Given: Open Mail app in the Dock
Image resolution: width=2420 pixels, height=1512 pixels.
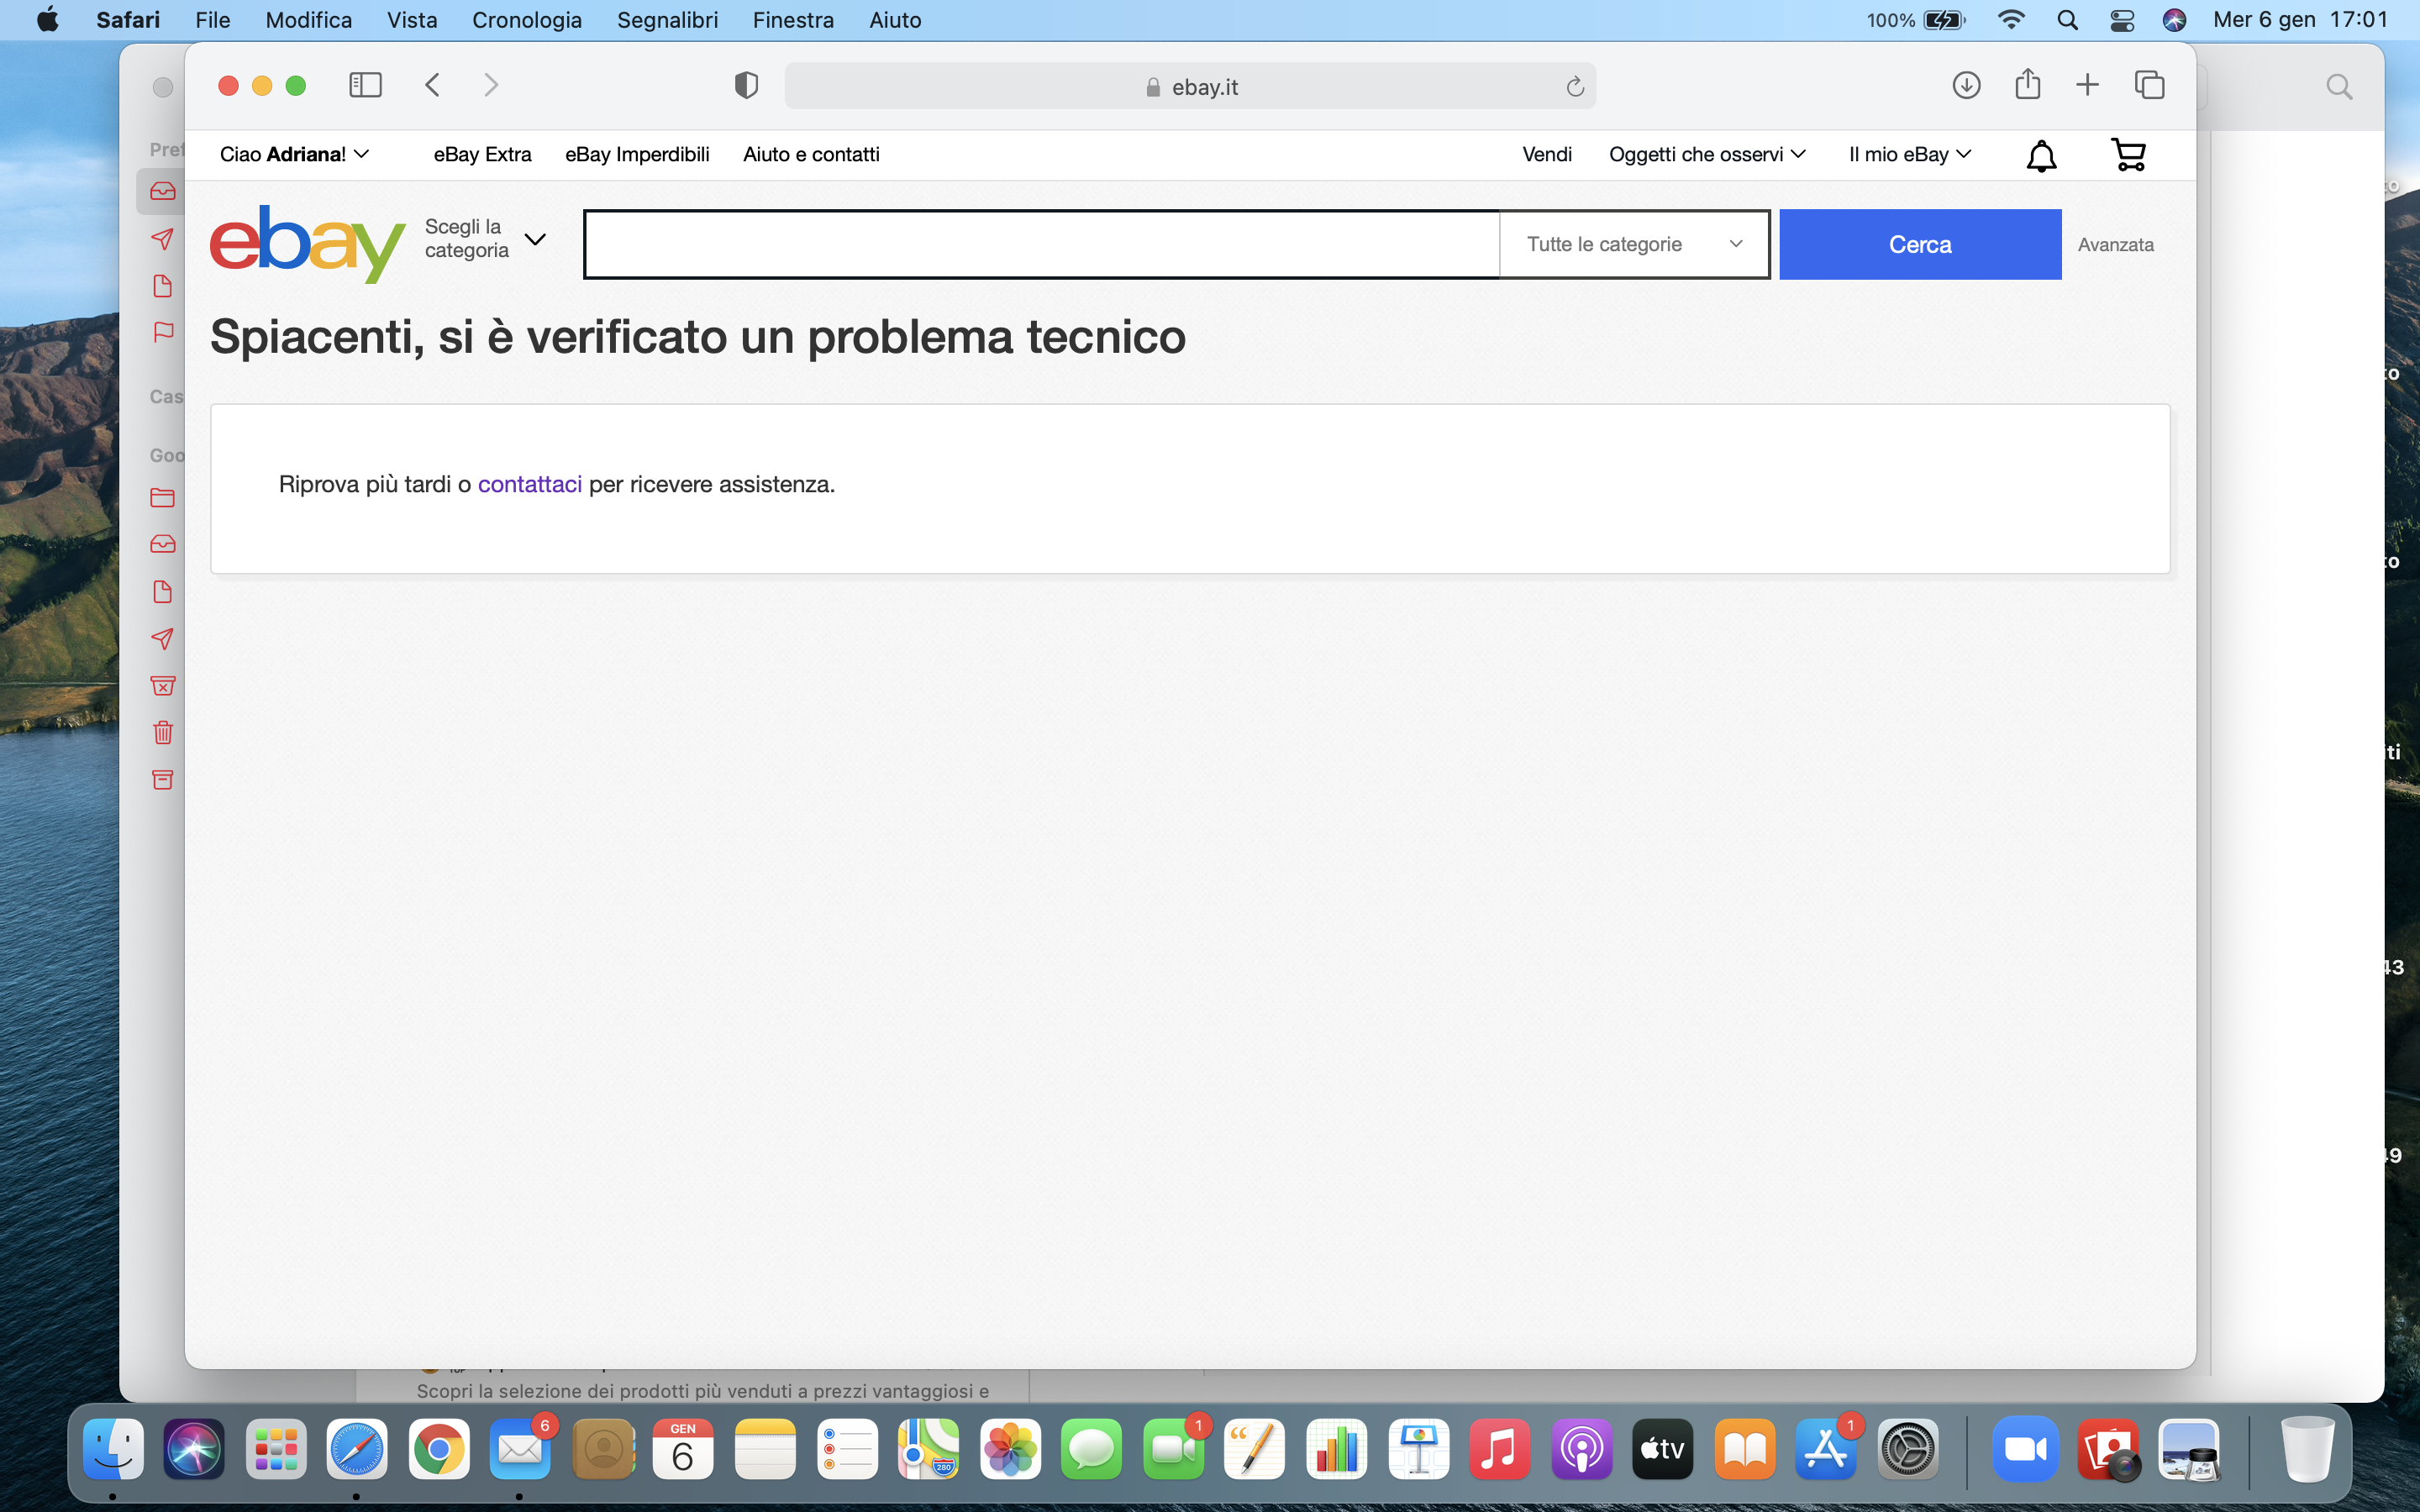Looking at the screenshot, I should point(520,1449).
